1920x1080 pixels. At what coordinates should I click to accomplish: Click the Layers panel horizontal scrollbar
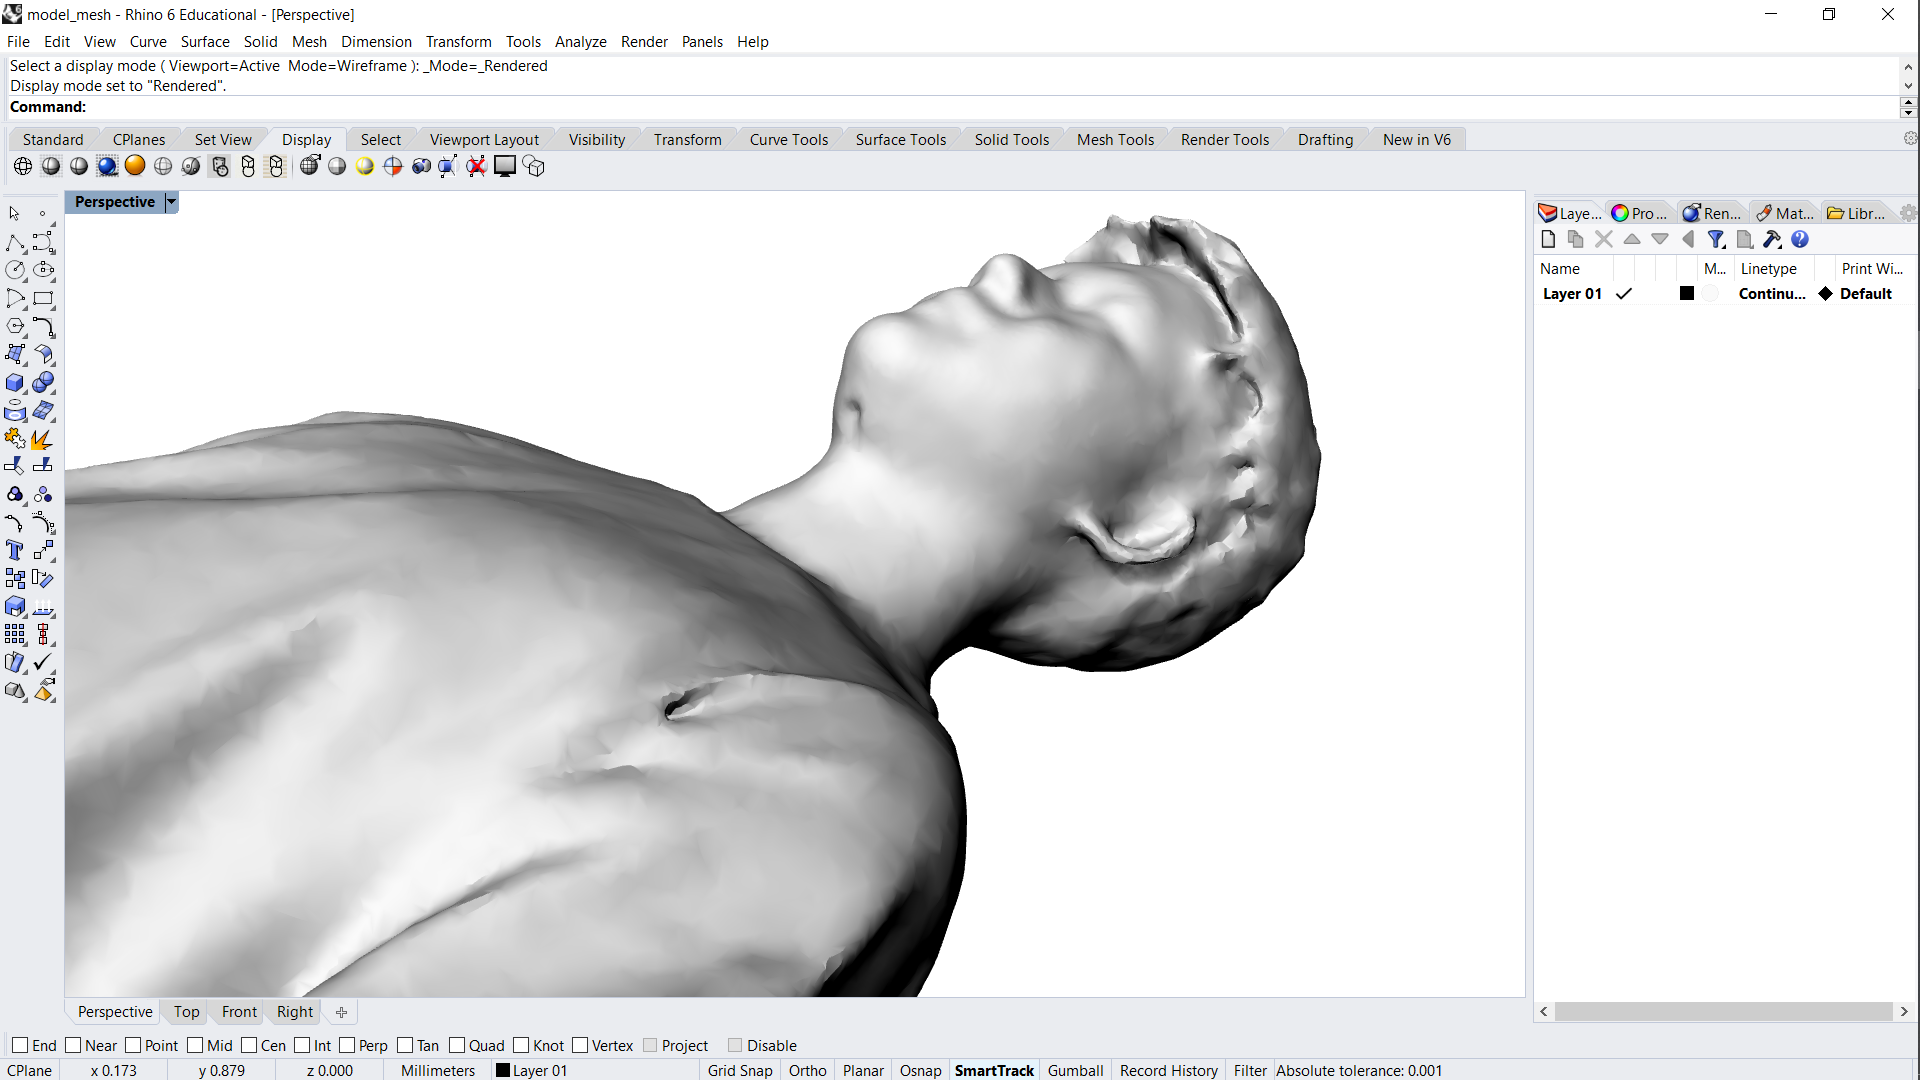[x=1723, y=1012]
